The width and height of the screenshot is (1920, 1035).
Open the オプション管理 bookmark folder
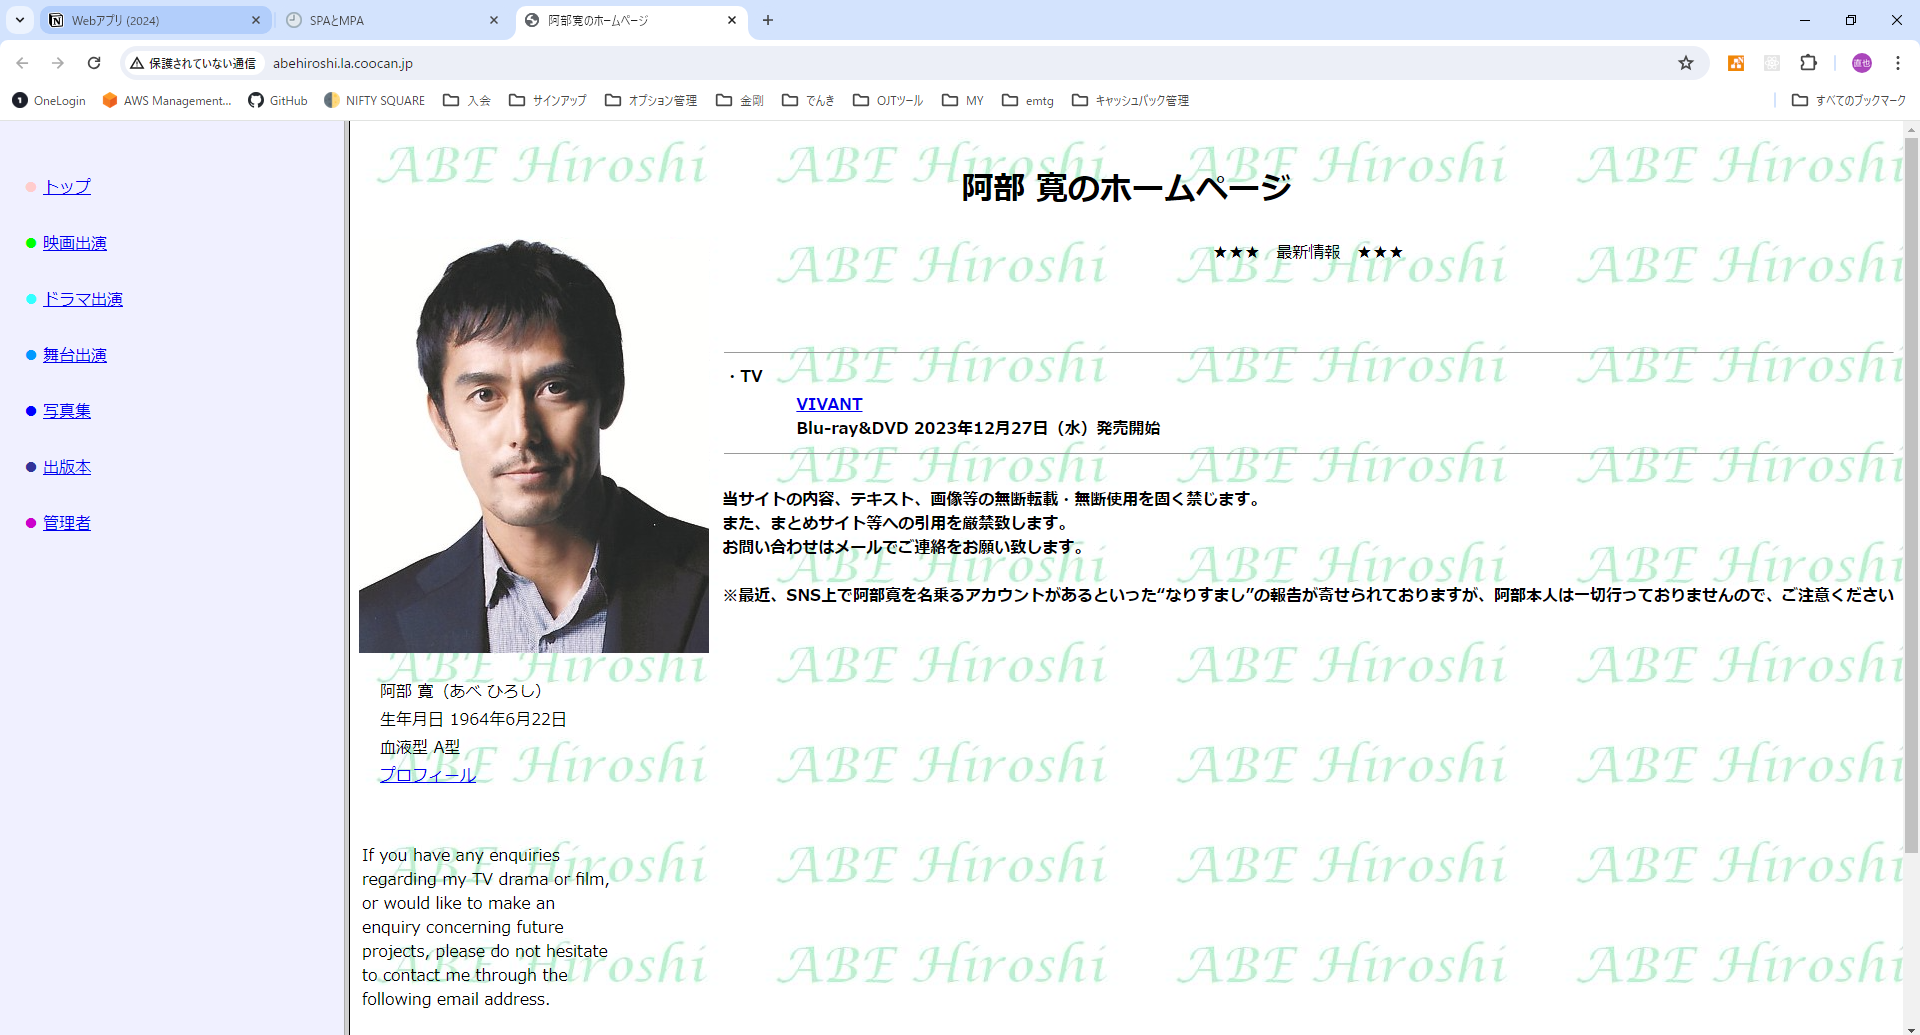651,100
